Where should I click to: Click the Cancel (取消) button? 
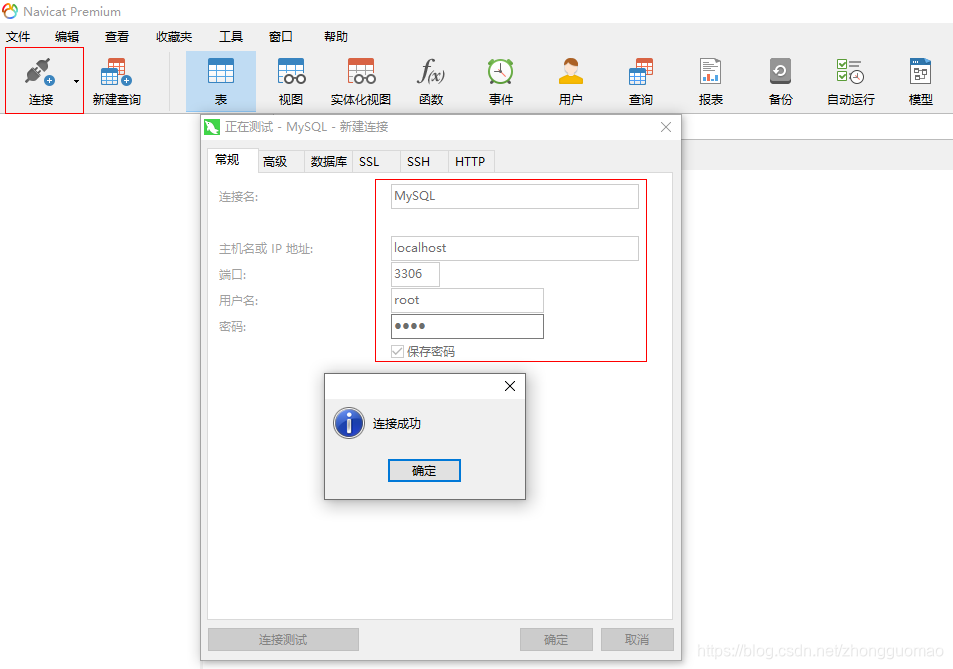pos(637,639)
